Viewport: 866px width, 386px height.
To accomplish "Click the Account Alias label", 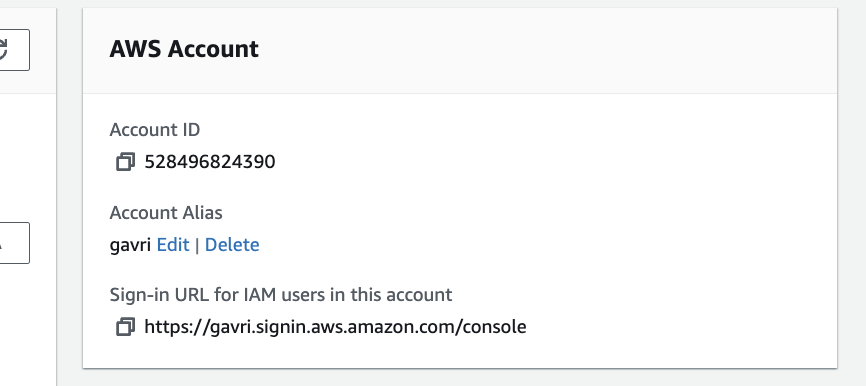I will (x=166, y=213).
